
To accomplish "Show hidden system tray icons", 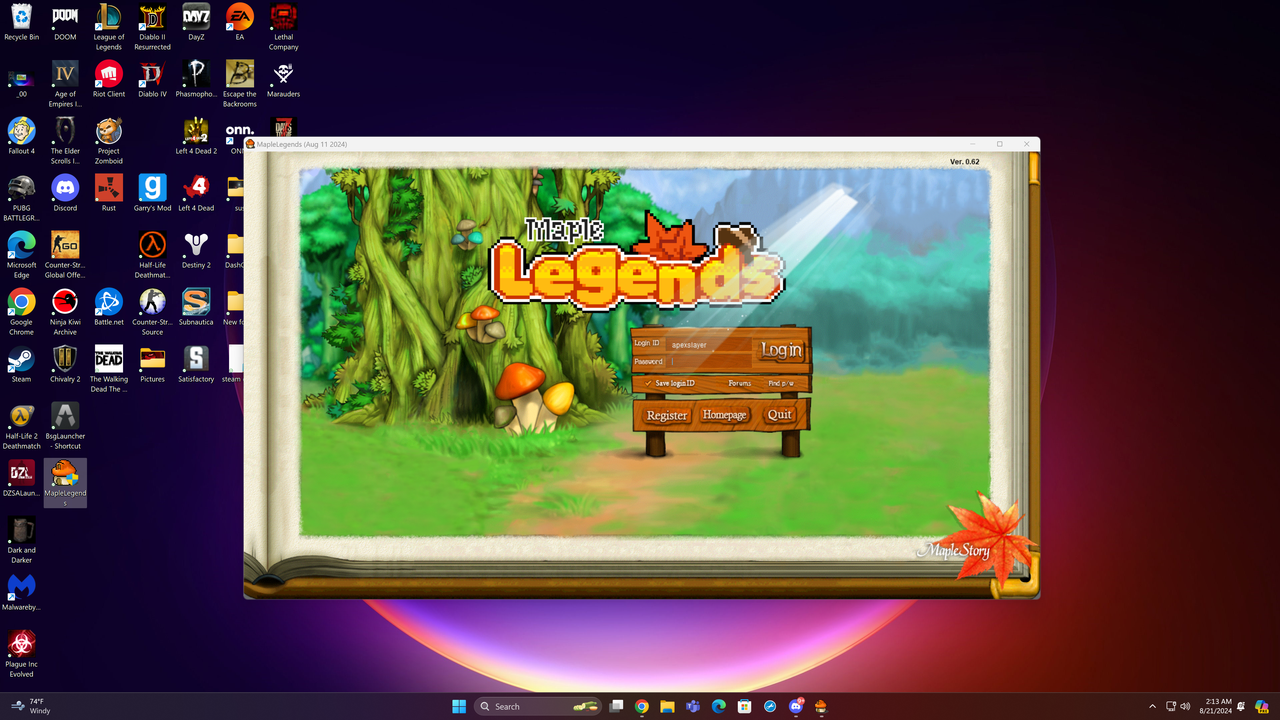I will point(1152,706).
